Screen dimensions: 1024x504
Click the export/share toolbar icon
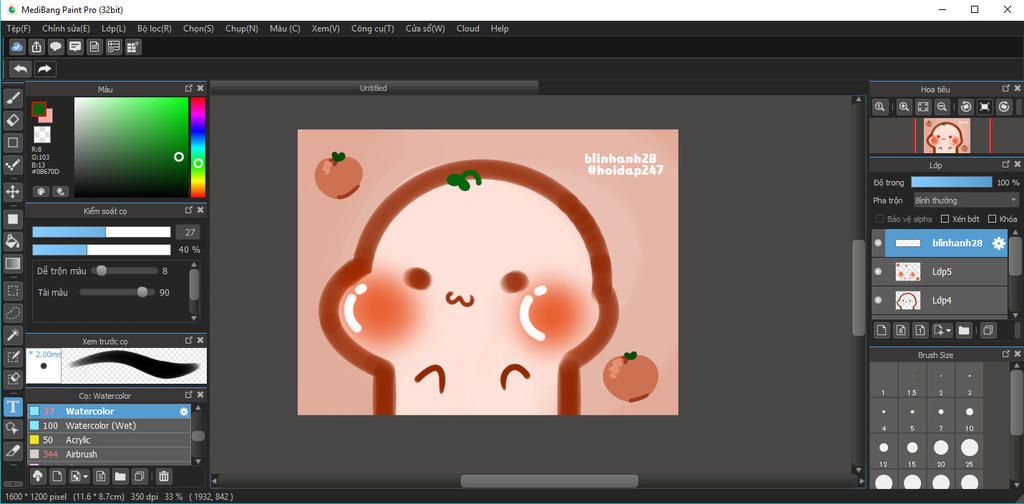coord(37,47)
